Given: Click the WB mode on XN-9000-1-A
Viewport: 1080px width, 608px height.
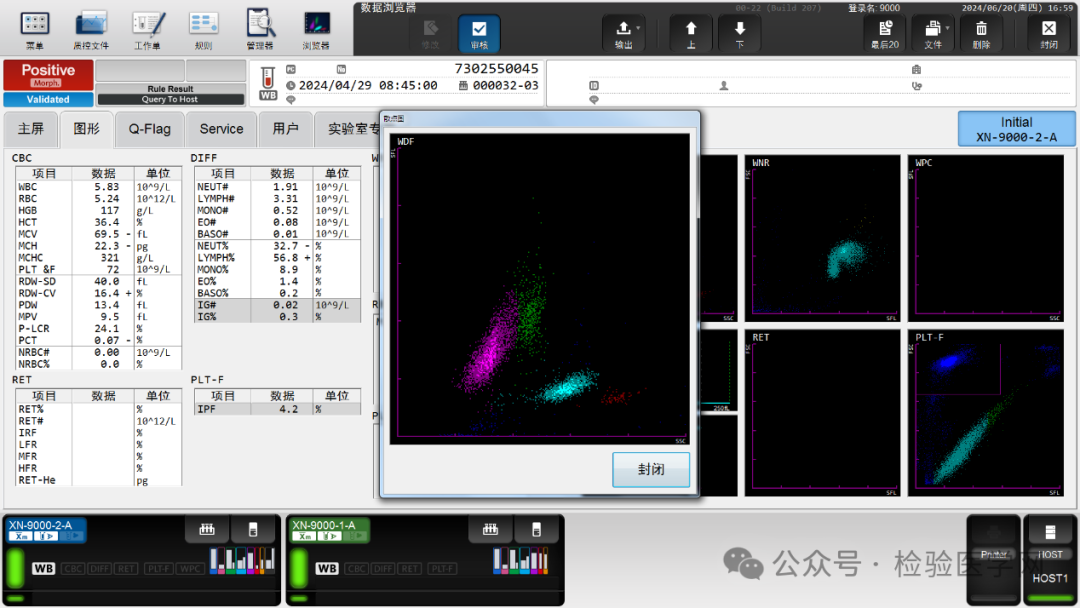Looking at the screenshot, I should [x=327, y=569].
